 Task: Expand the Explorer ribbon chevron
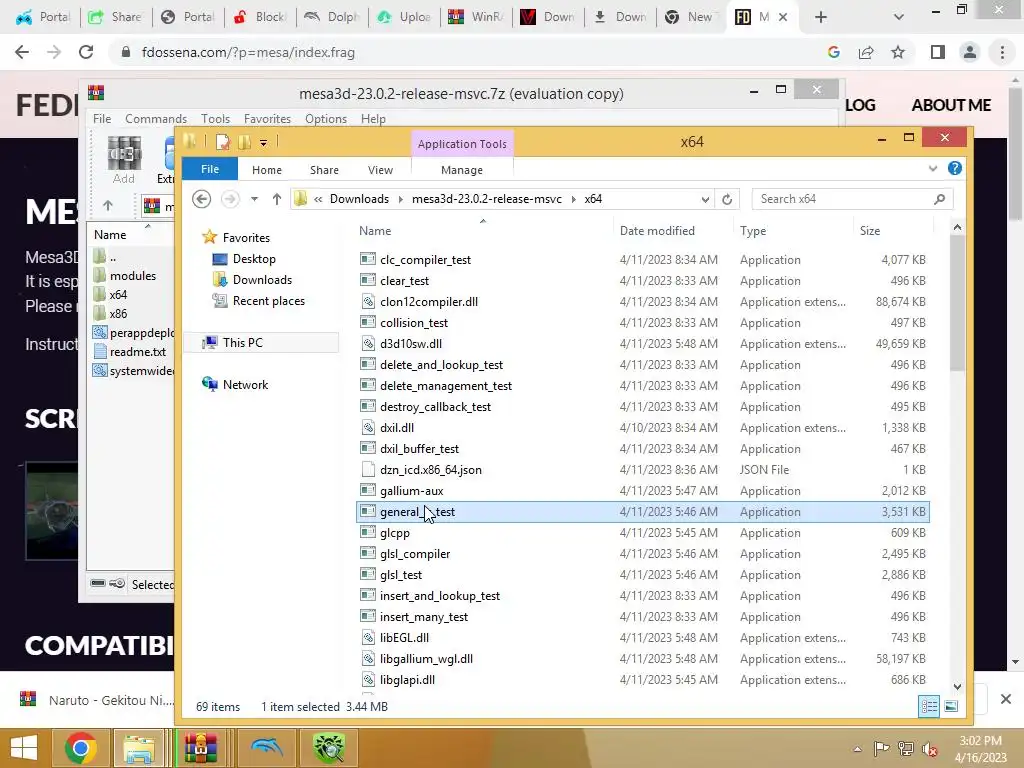pyautogui.click(x=933, y=168)
